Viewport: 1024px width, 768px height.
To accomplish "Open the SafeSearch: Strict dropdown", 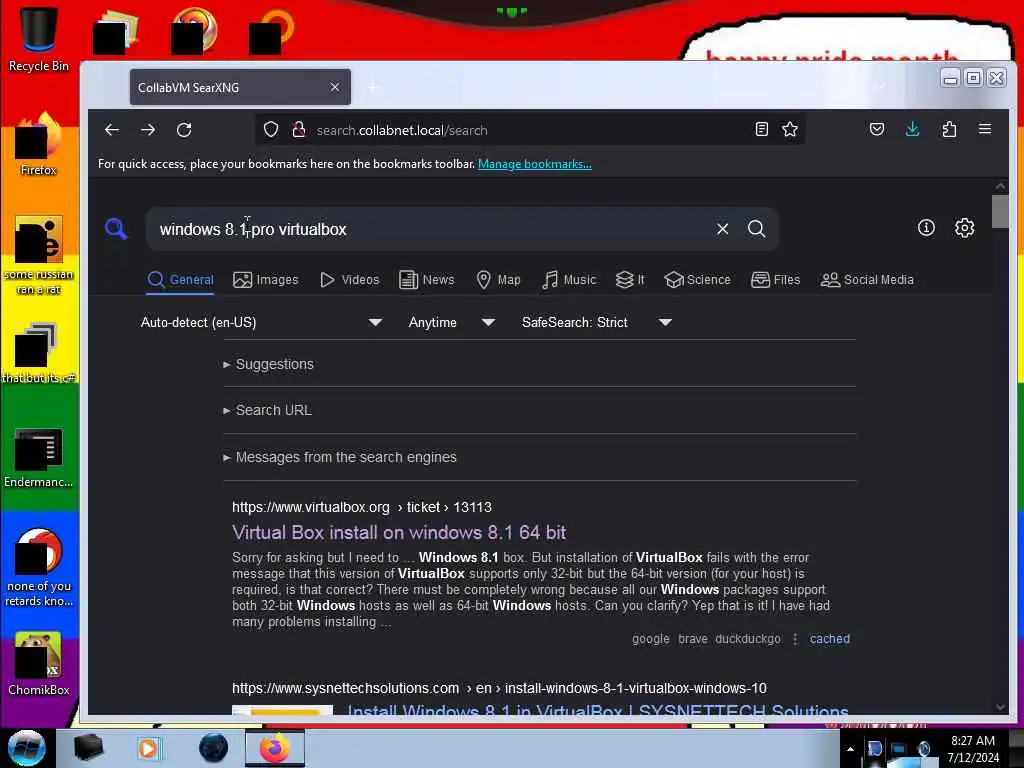I will [596, 322].
